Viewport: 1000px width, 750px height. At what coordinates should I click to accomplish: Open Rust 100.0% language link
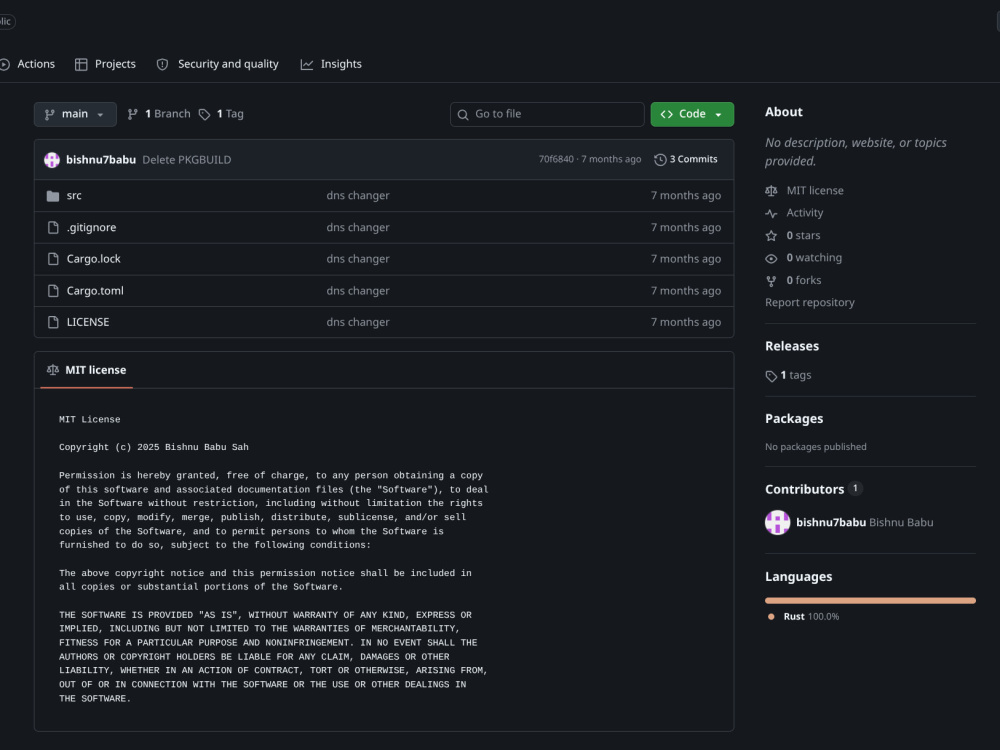click(x=811, y=617)
